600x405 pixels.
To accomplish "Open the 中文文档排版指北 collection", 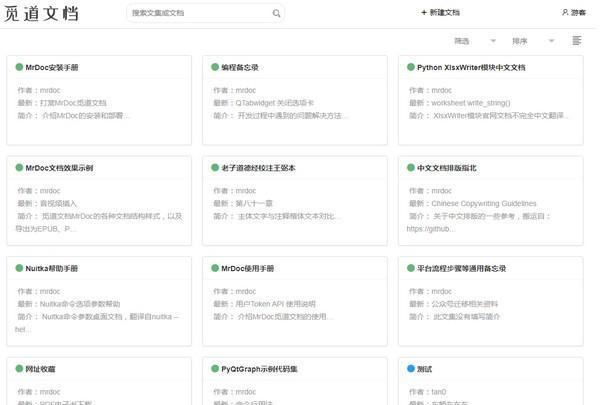I will click(x=447, y=168).
